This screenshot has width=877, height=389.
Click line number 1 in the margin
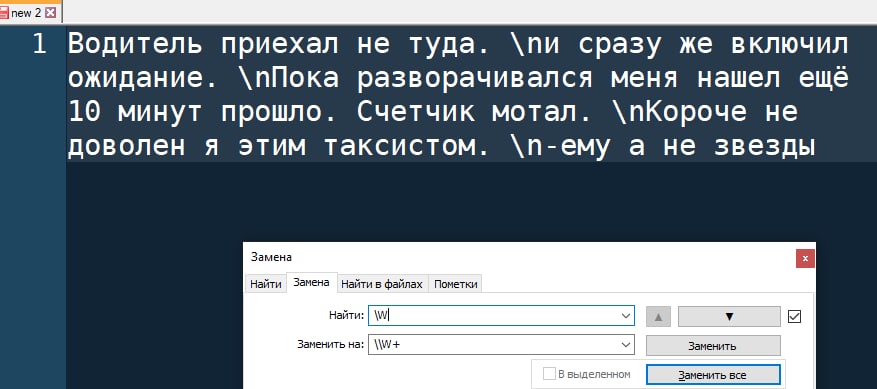point(39,44)
